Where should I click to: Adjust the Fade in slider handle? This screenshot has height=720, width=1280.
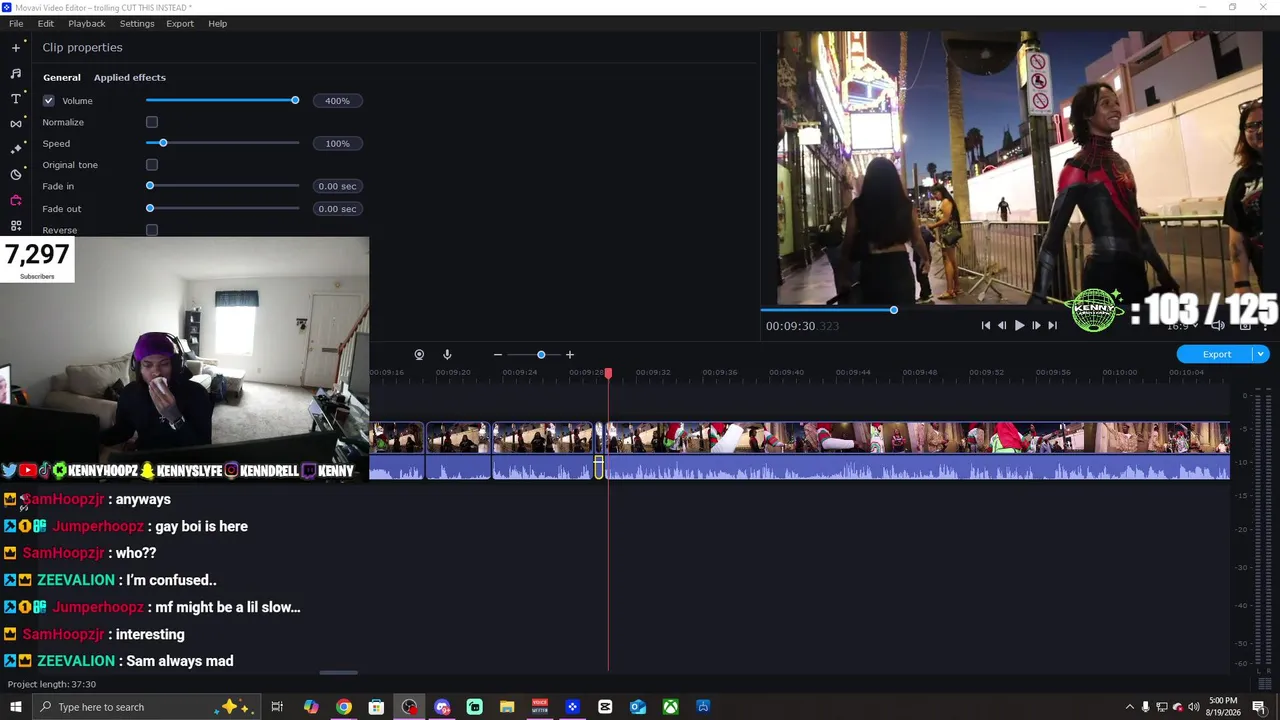pos(150,186)
